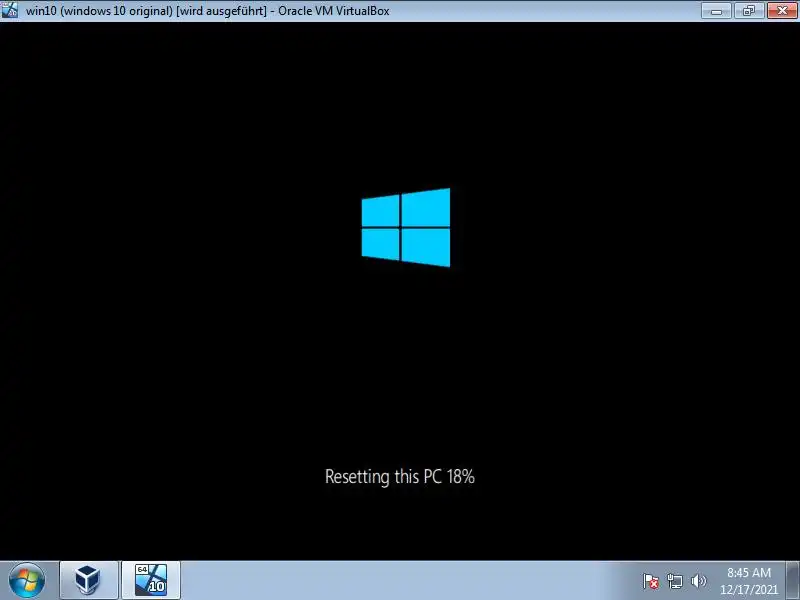Open the volume speaker tray icon

coord(698,581)
